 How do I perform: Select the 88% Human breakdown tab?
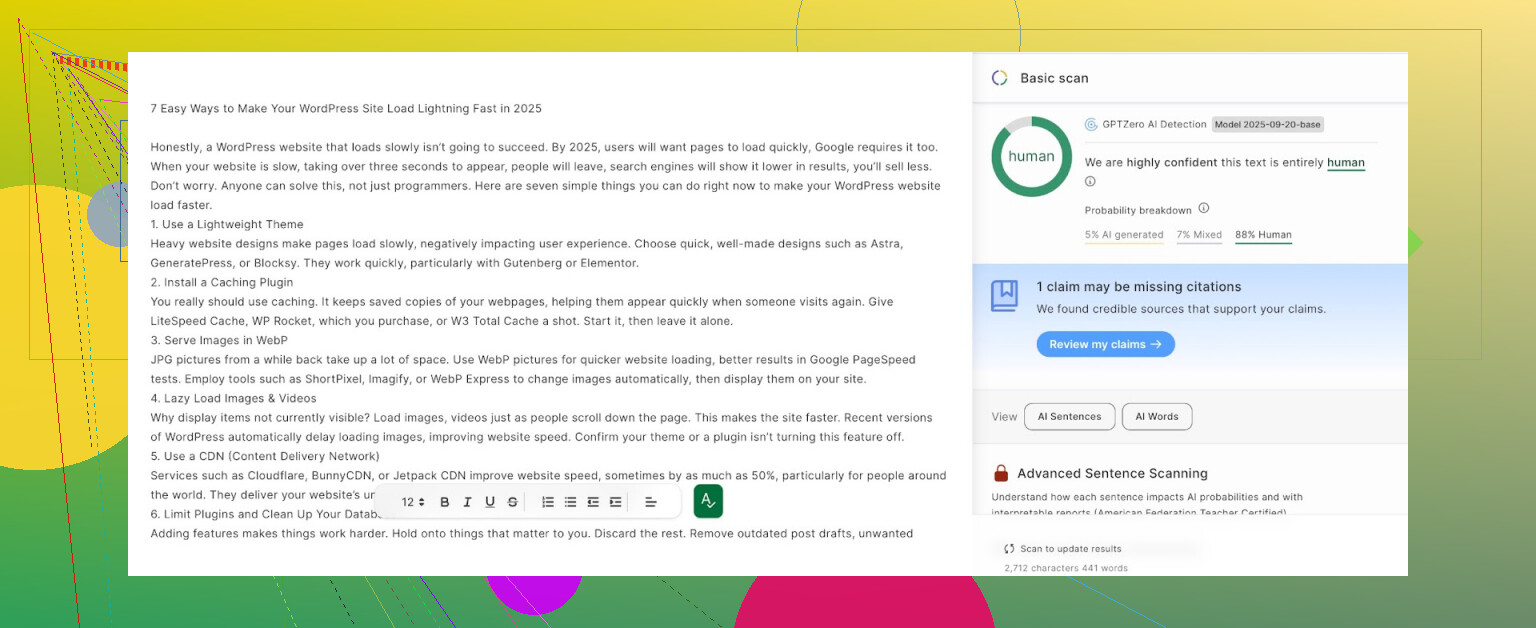coord(1263,235)
